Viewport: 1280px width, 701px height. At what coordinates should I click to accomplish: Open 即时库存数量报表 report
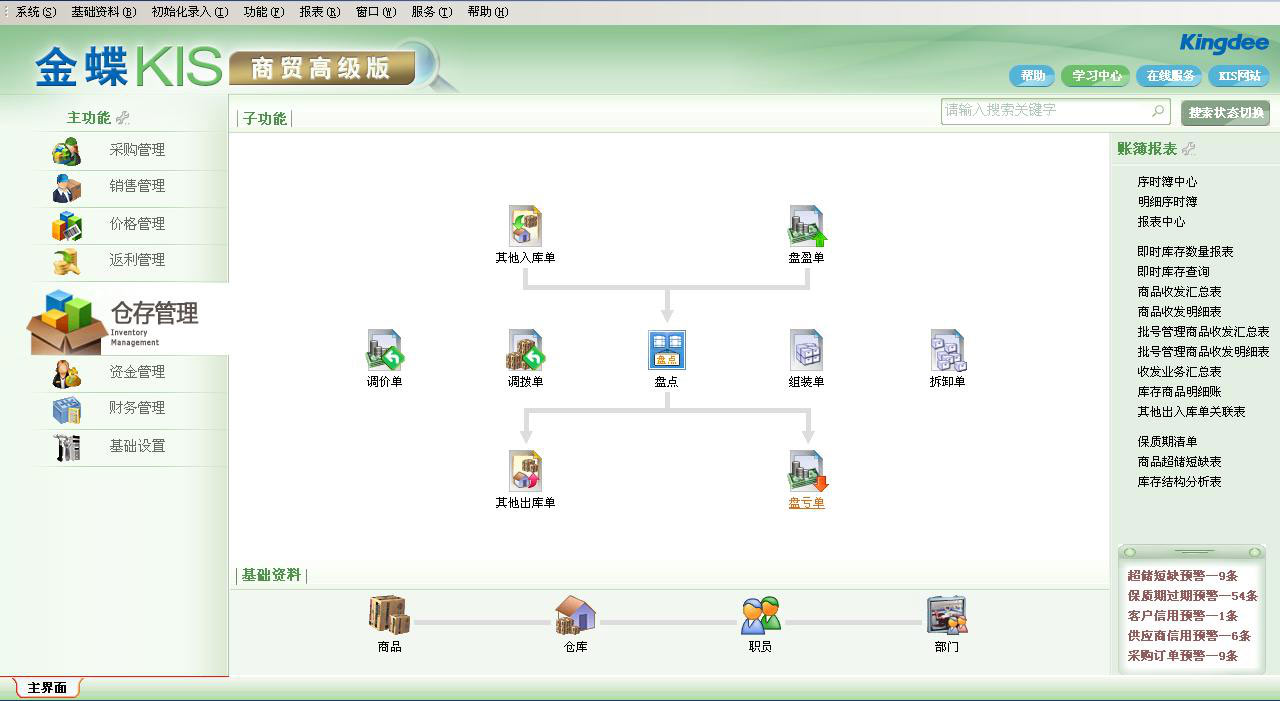[1185, 252]
